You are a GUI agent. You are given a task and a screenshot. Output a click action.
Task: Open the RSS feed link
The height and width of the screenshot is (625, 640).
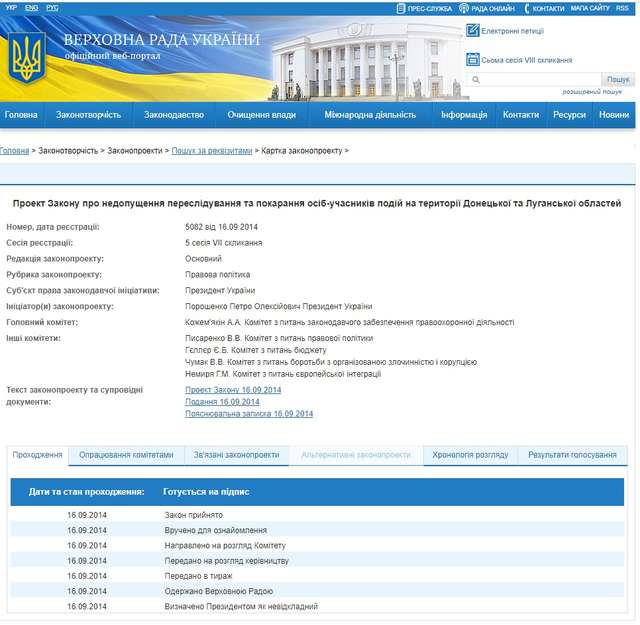point(623,8)
